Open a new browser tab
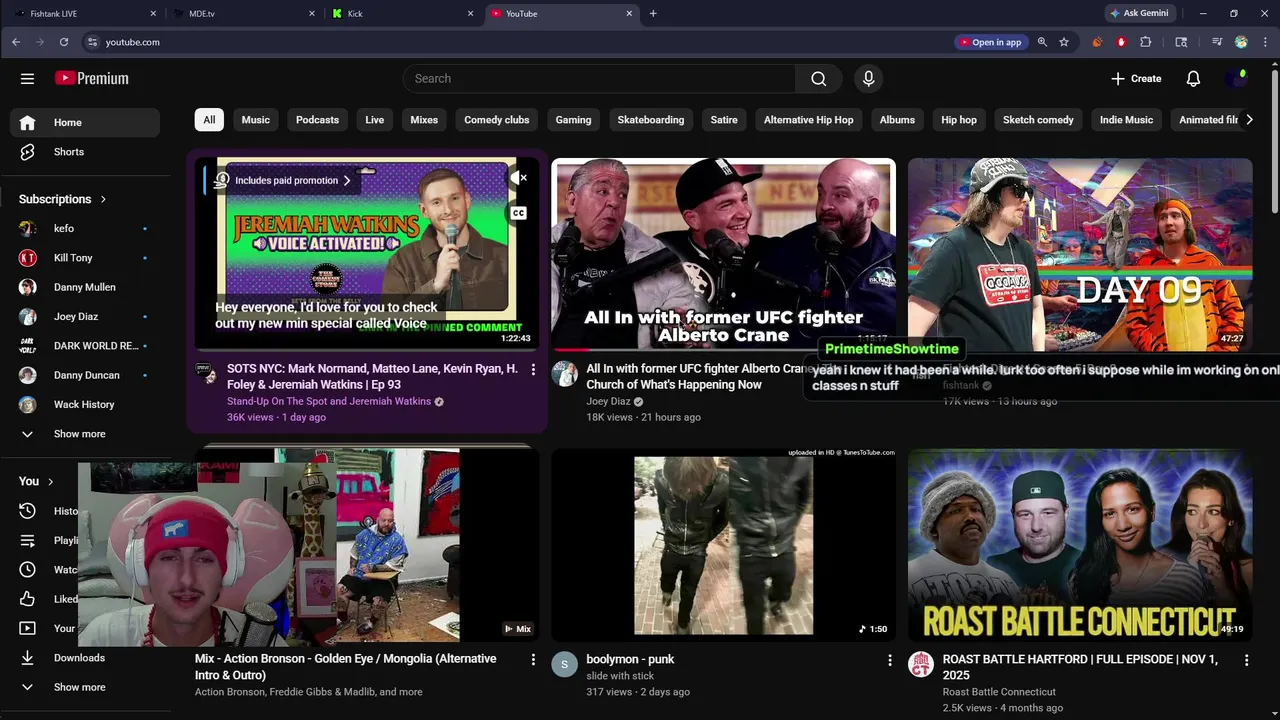 tap(653, 14)
